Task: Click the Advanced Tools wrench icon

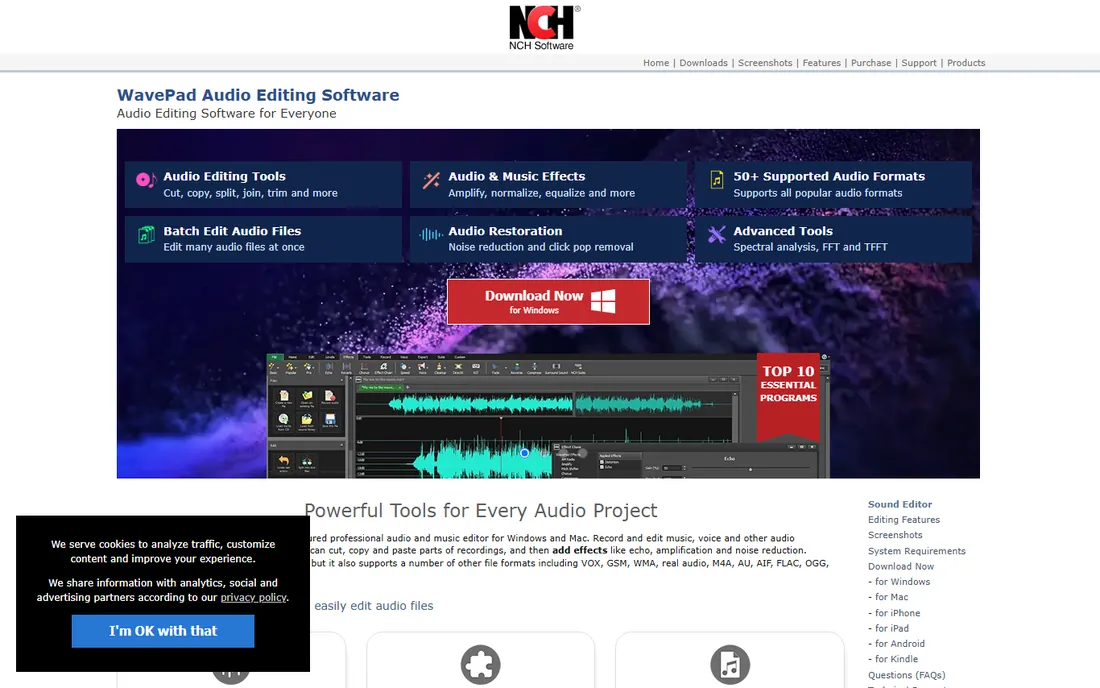Action: pos(716,235)
